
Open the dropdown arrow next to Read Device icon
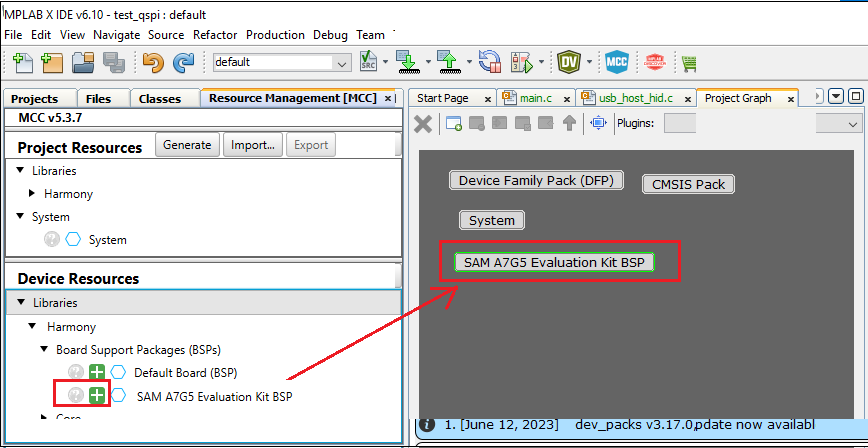point(470,62)
